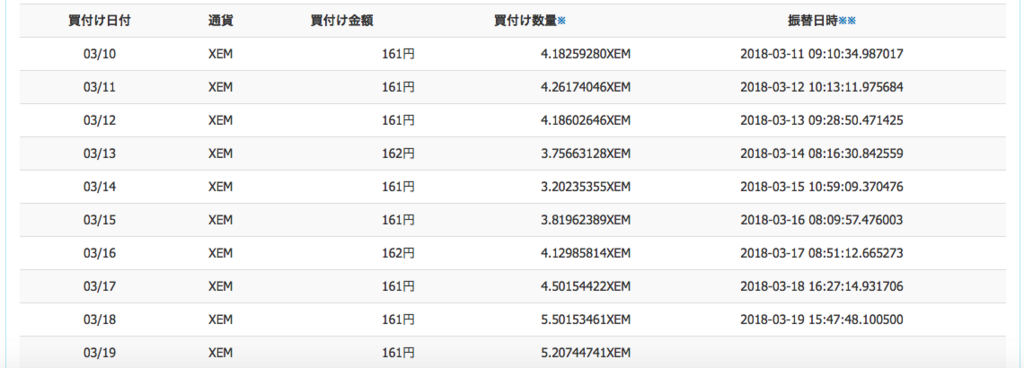
Task: Click timestamp 2018-03-17 08:51:12.665273
Action: [822, 253]
